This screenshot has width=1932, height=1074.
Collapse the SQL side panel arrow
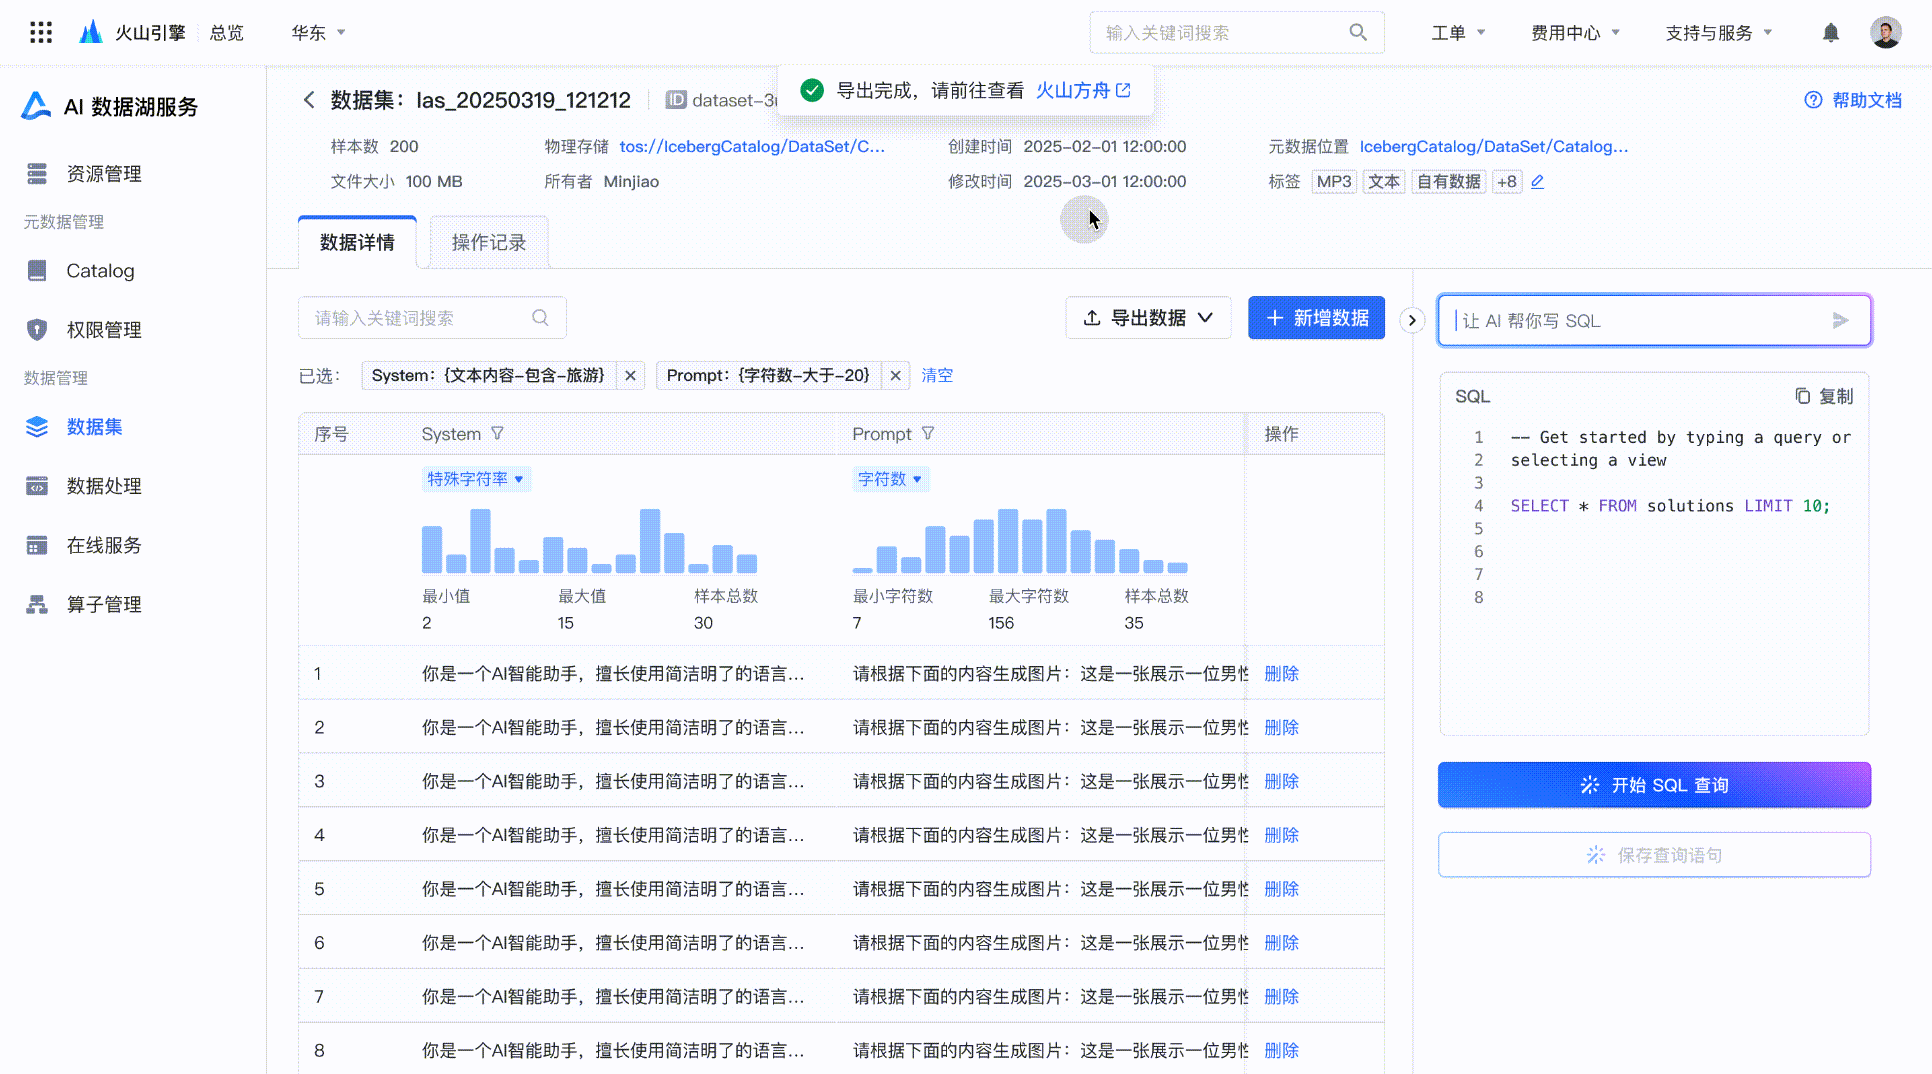(1412, 321)
